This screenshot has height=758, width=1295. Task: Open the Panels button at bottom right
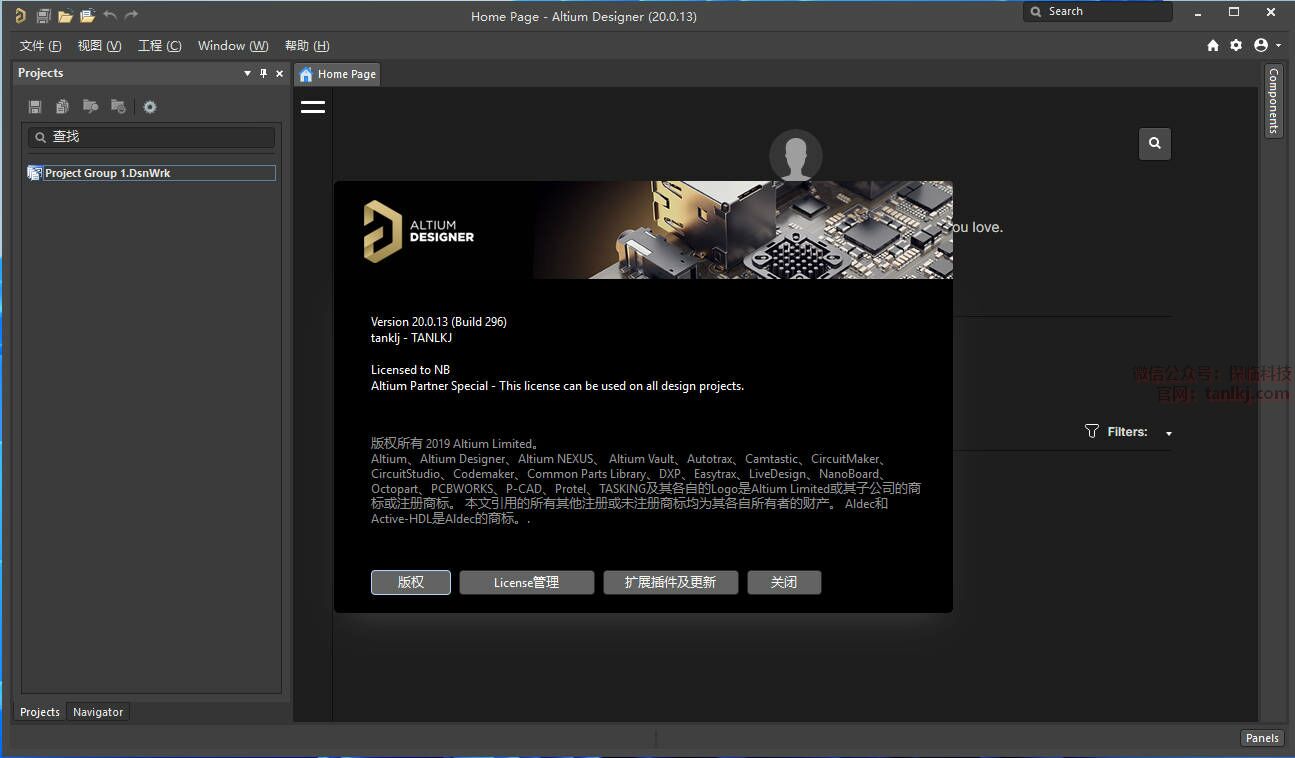tap(1262, 738)
